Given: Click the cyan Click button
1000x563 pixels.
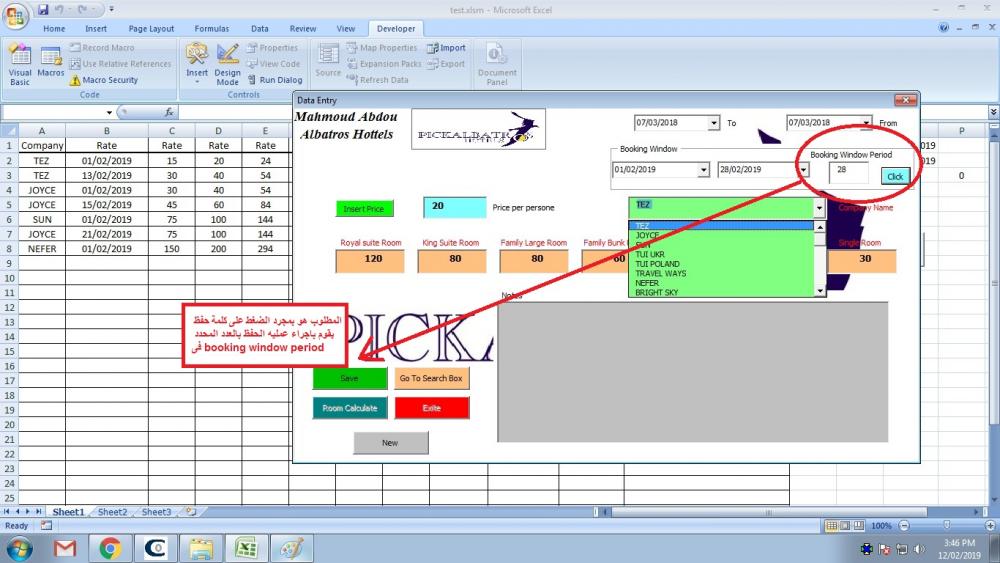Looking at the screenshot, I should [895, 177].
